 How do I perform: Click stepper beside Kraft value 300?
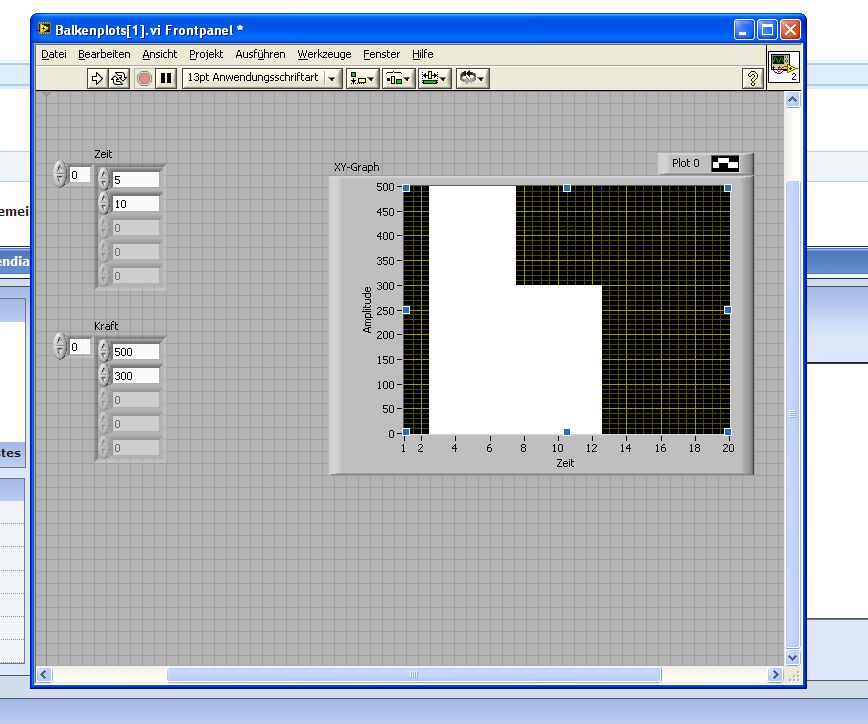(x=104, y=375)
